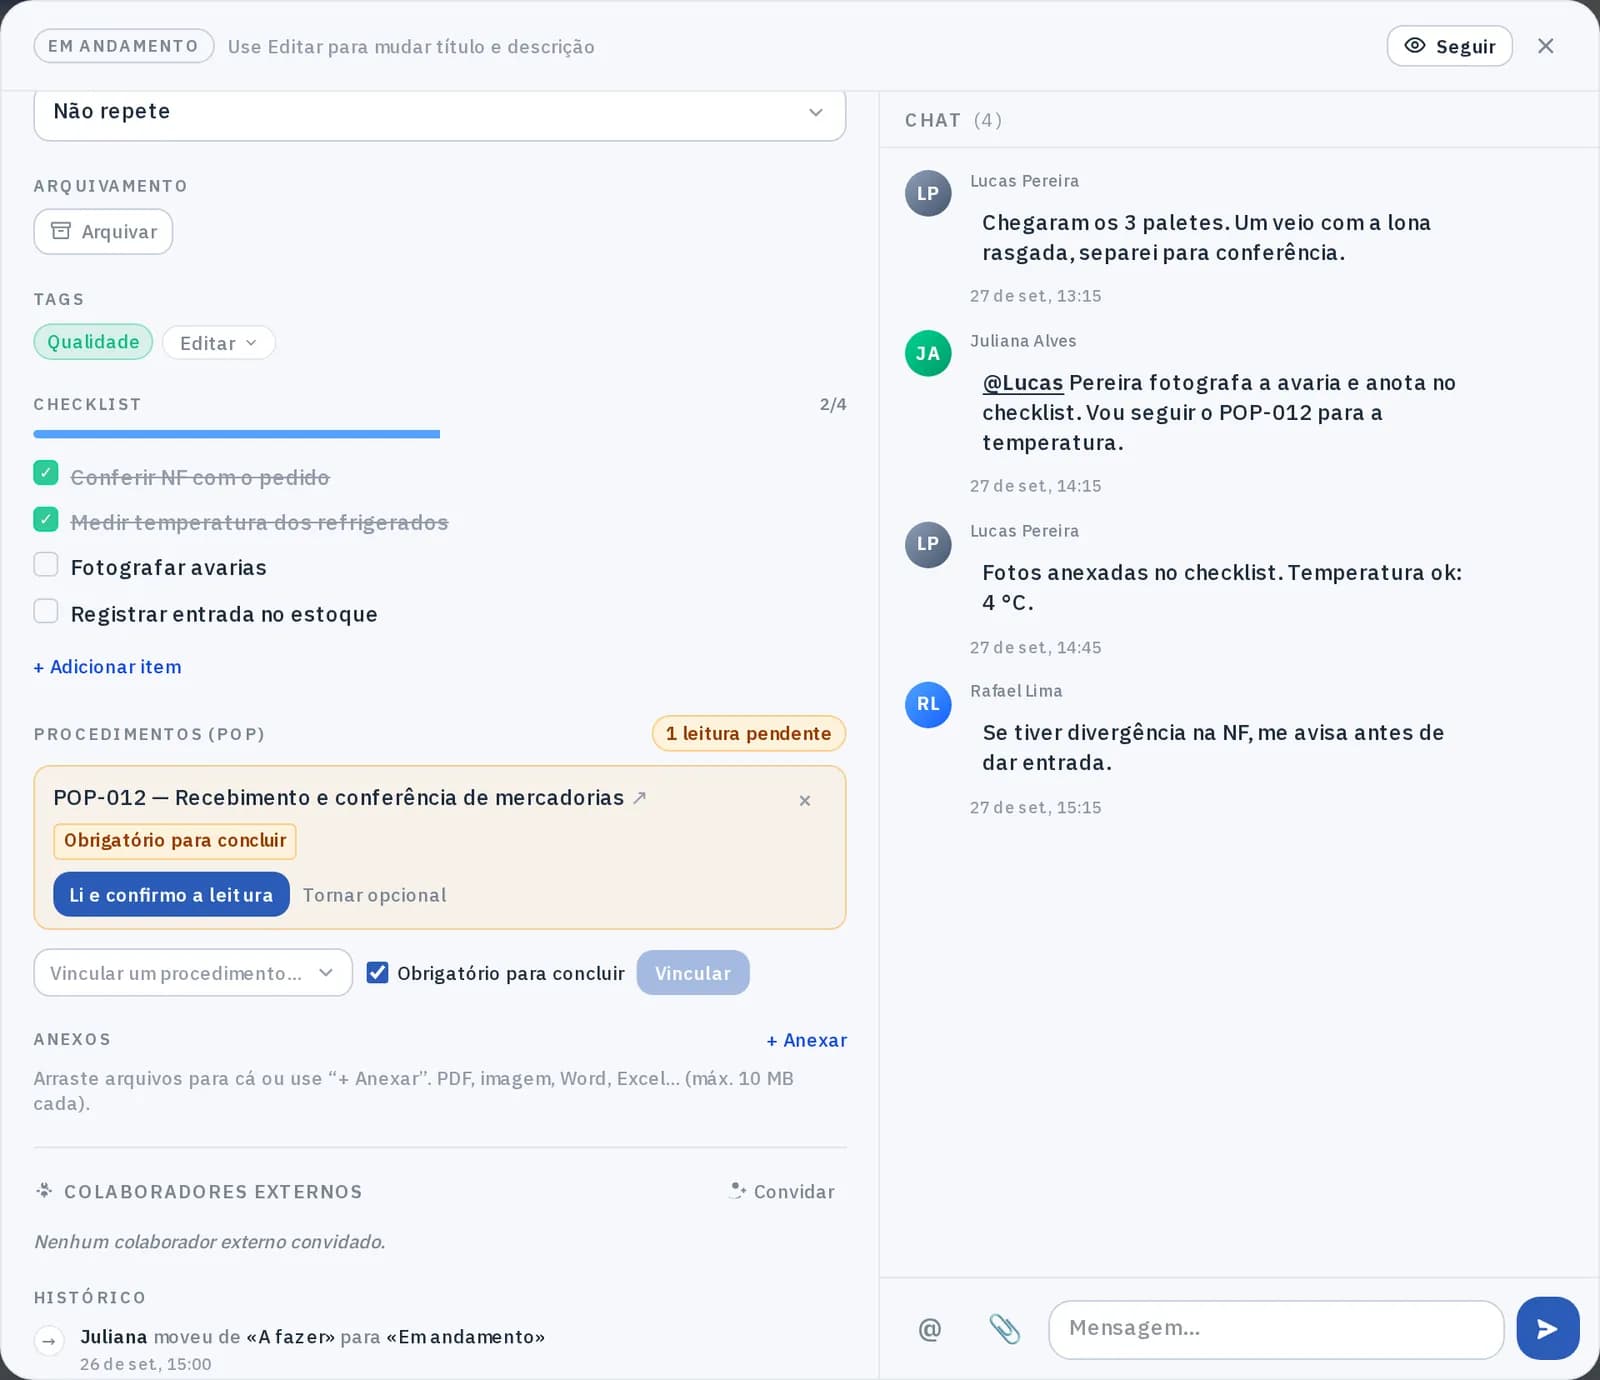Click the Mensagem input field
The width and height of the screenshot is (1600, 1380).
(x=1276, y=1329)
